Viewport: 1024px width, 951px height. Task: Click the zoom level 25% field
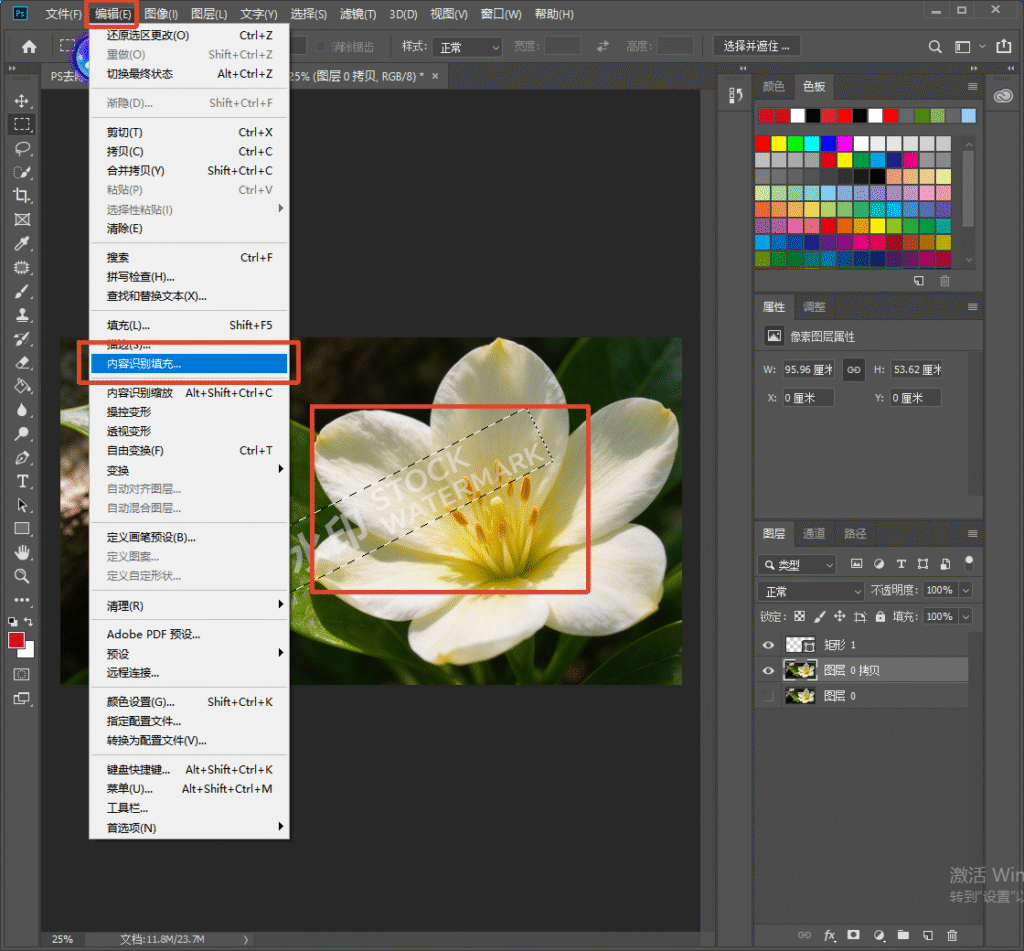tap(63, 939)
